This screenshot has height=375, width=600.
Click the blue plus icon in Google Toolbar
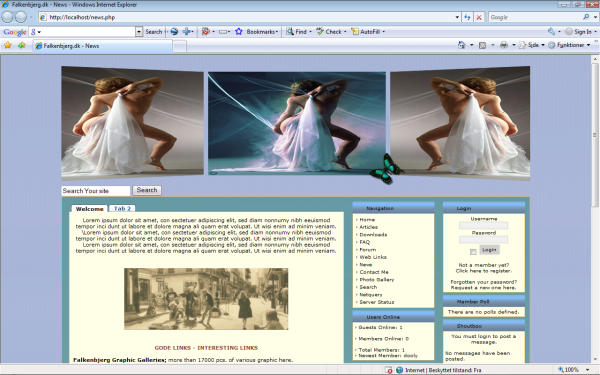186,32
